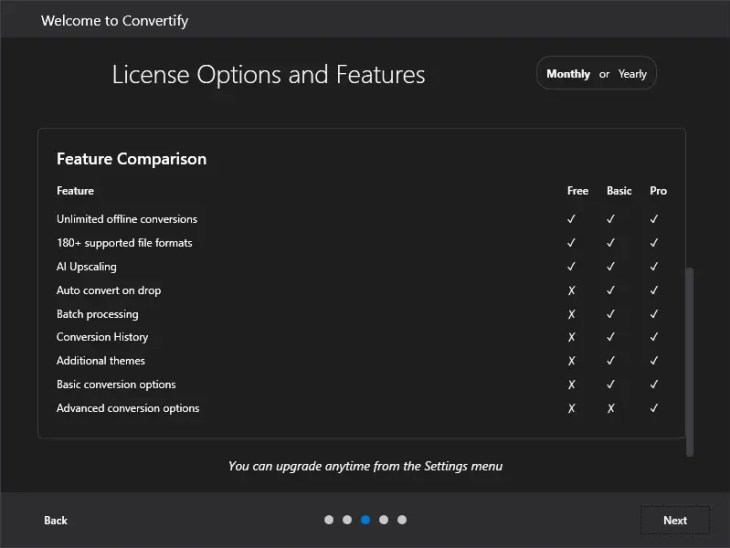
Task: Click Free X mark for Additional themes
Action: click(571, 361)
